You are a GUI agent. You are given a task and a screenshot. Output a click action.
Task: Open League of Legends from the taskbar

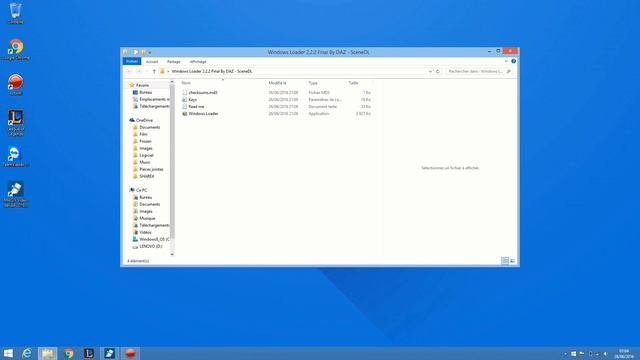pos(89,353)
